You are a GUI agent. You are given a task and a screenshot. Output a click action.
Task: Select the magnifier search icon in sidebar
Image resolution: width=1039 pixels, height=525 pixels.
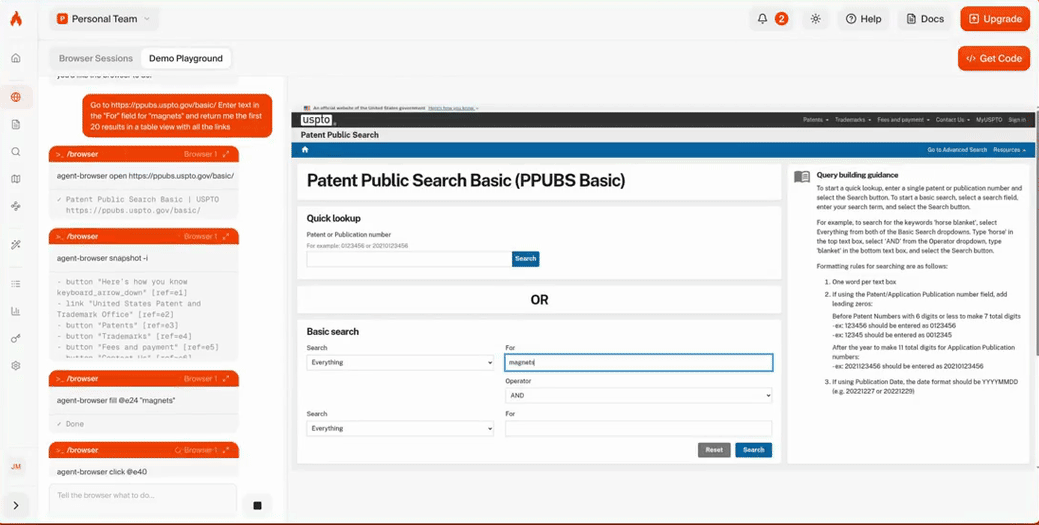15,152
